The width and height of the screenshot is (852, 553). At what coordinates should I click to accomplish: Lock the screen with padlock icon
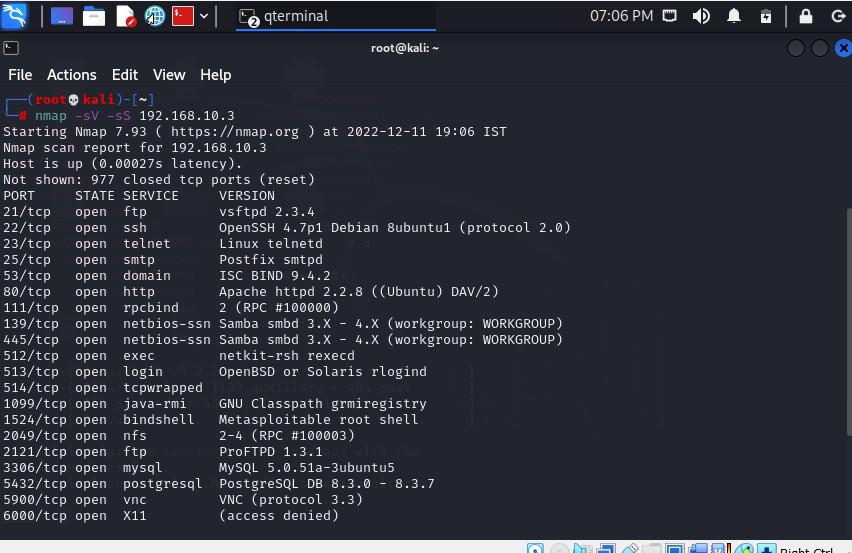point(806,16)
